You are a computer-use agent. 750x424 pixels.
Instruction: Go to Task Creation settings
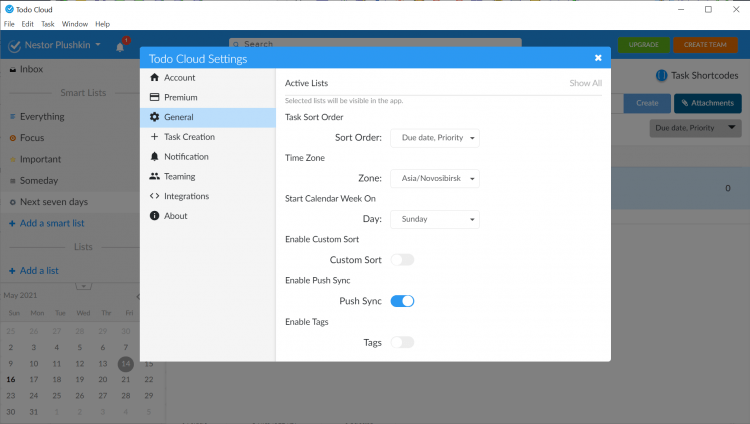208,137
